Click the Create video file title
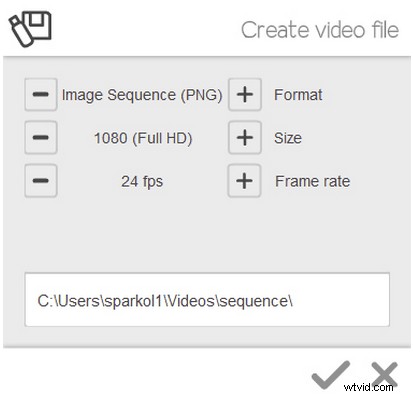Image resolution: width=413 pixels, height=397 pixels. (320, 30)
